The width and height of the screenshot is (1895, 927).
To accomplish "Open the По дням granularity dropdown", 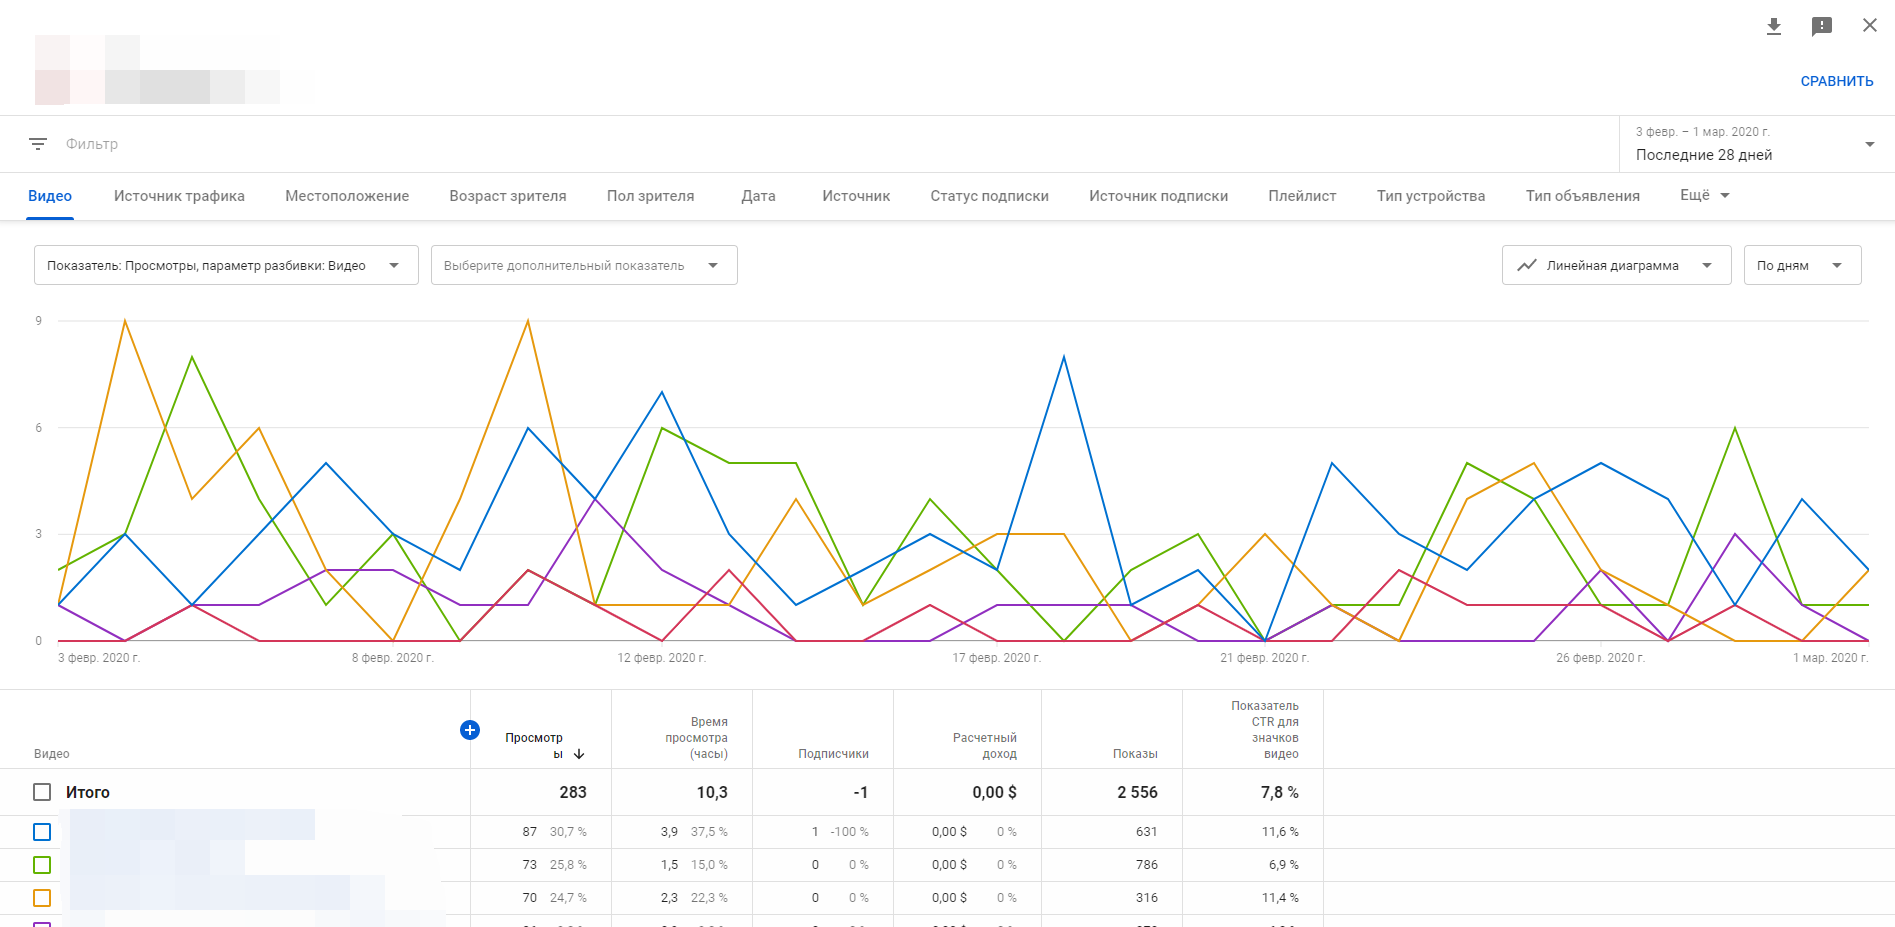I will (1801, 266).
